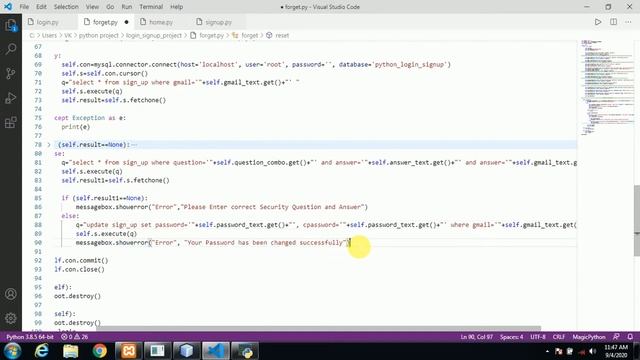Click the horizontal scrollbar of the editor

(318, 328)
